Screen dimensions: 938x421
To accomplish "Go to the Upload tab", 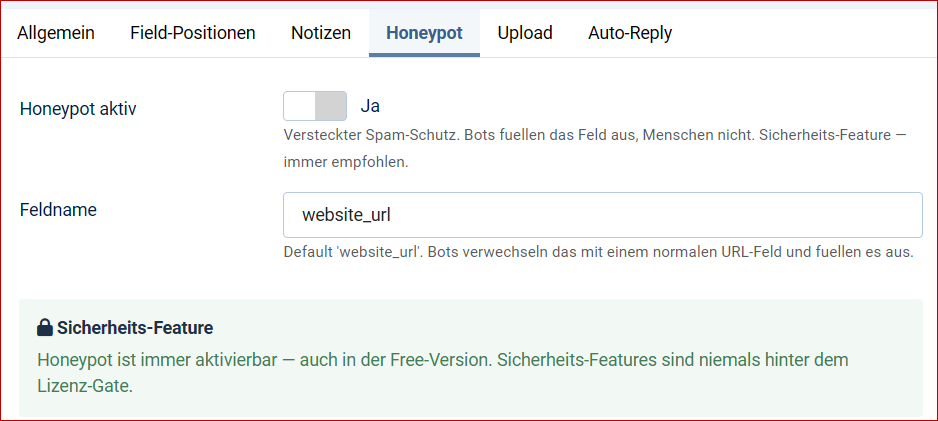I will pos(525,33).
